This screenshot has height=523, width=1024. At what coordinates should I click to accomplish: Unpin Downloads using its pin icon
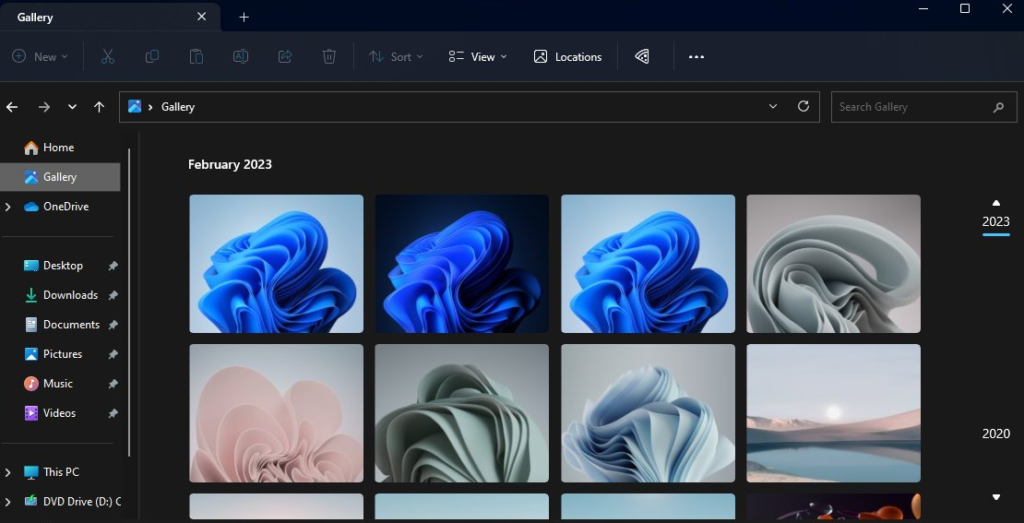(113, 295)
